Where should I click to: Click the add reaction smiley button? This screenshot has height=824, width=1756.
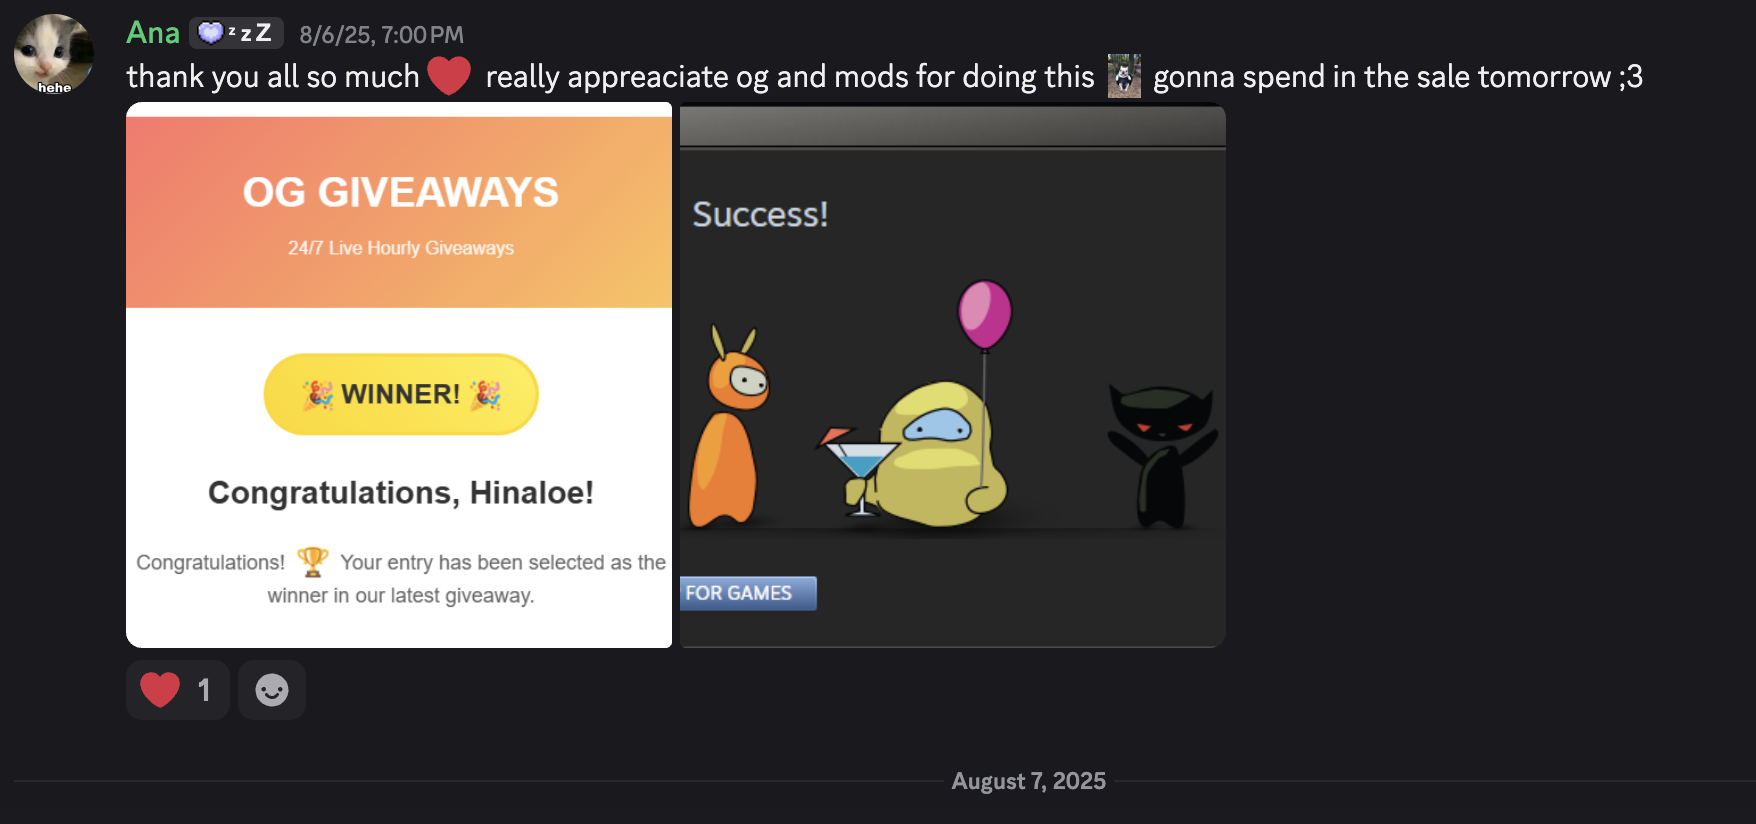point(272,690)
